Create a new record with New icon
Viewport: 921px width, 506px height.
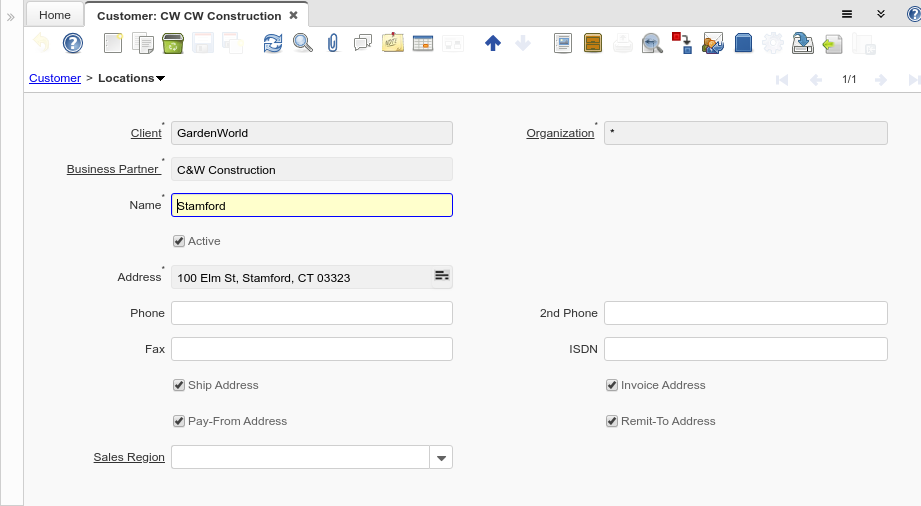coord(113,43)
